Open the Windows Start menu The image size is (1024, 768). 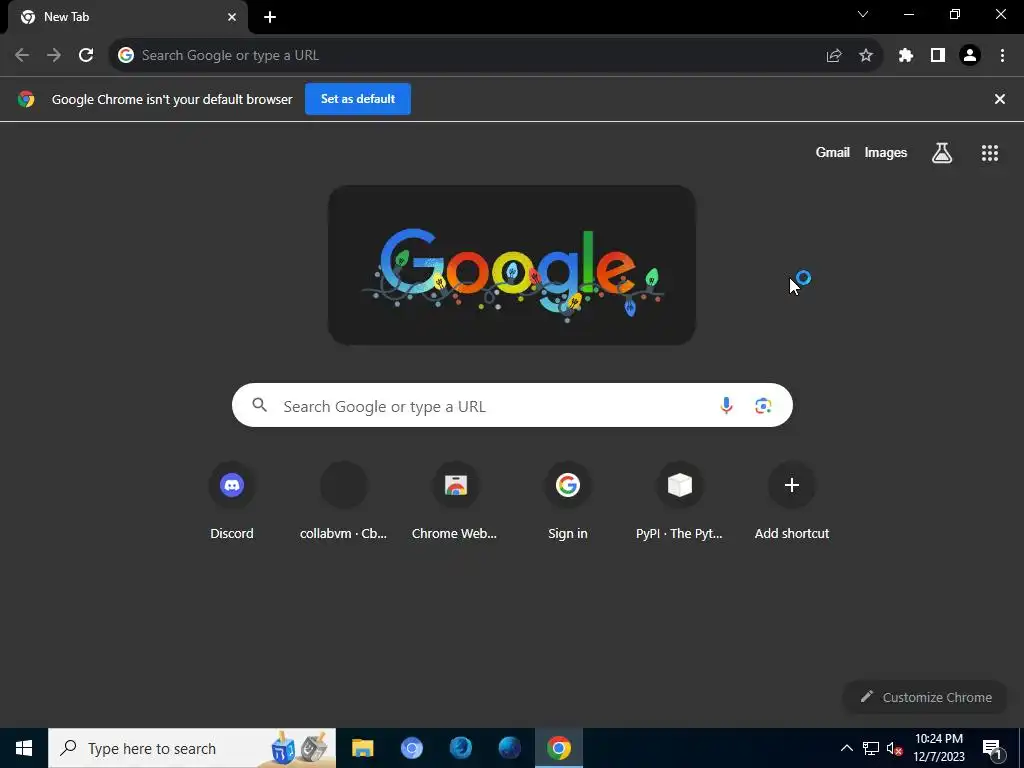[x=24, y=748]
